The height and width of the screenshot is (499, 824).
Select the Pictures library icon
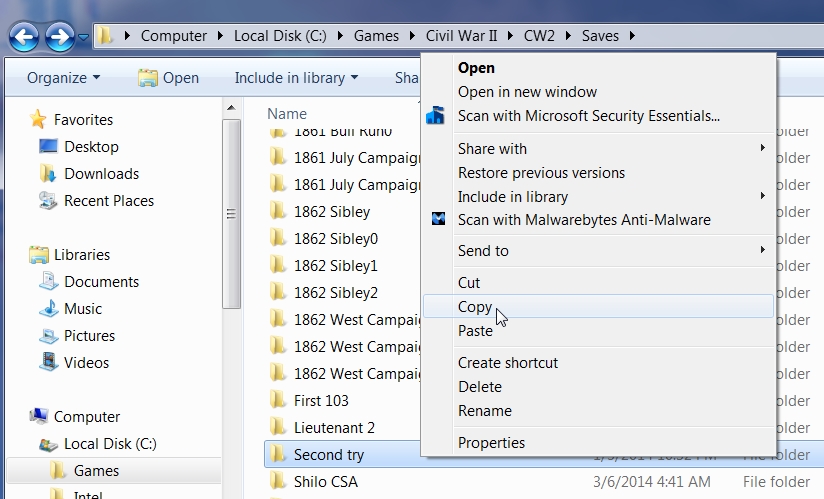coord(48,336)
